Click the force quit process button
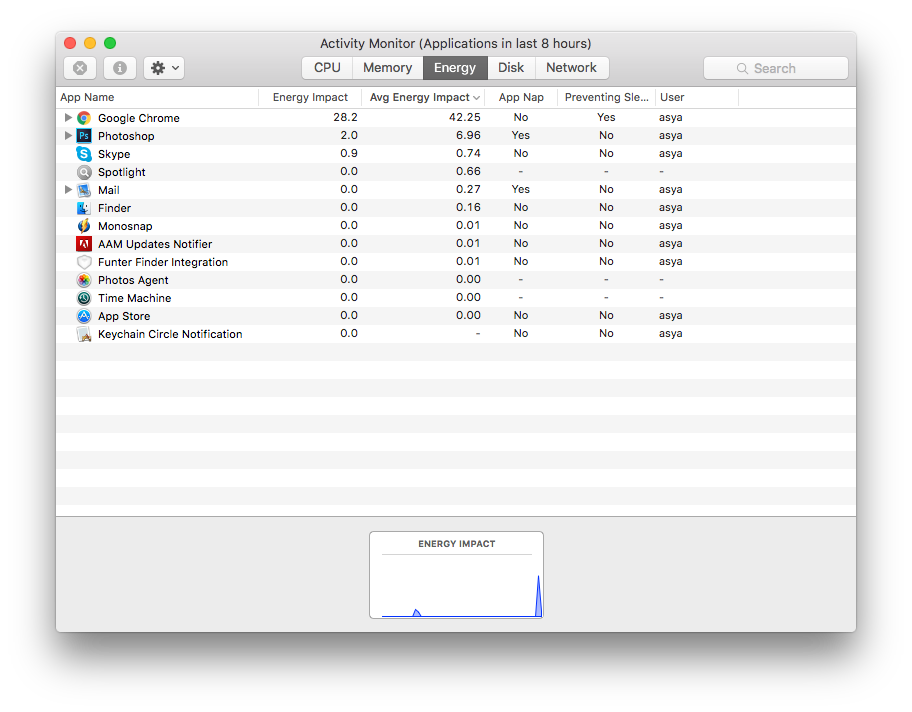The height and width of the screenshot is (712, 912). (80, 68)
